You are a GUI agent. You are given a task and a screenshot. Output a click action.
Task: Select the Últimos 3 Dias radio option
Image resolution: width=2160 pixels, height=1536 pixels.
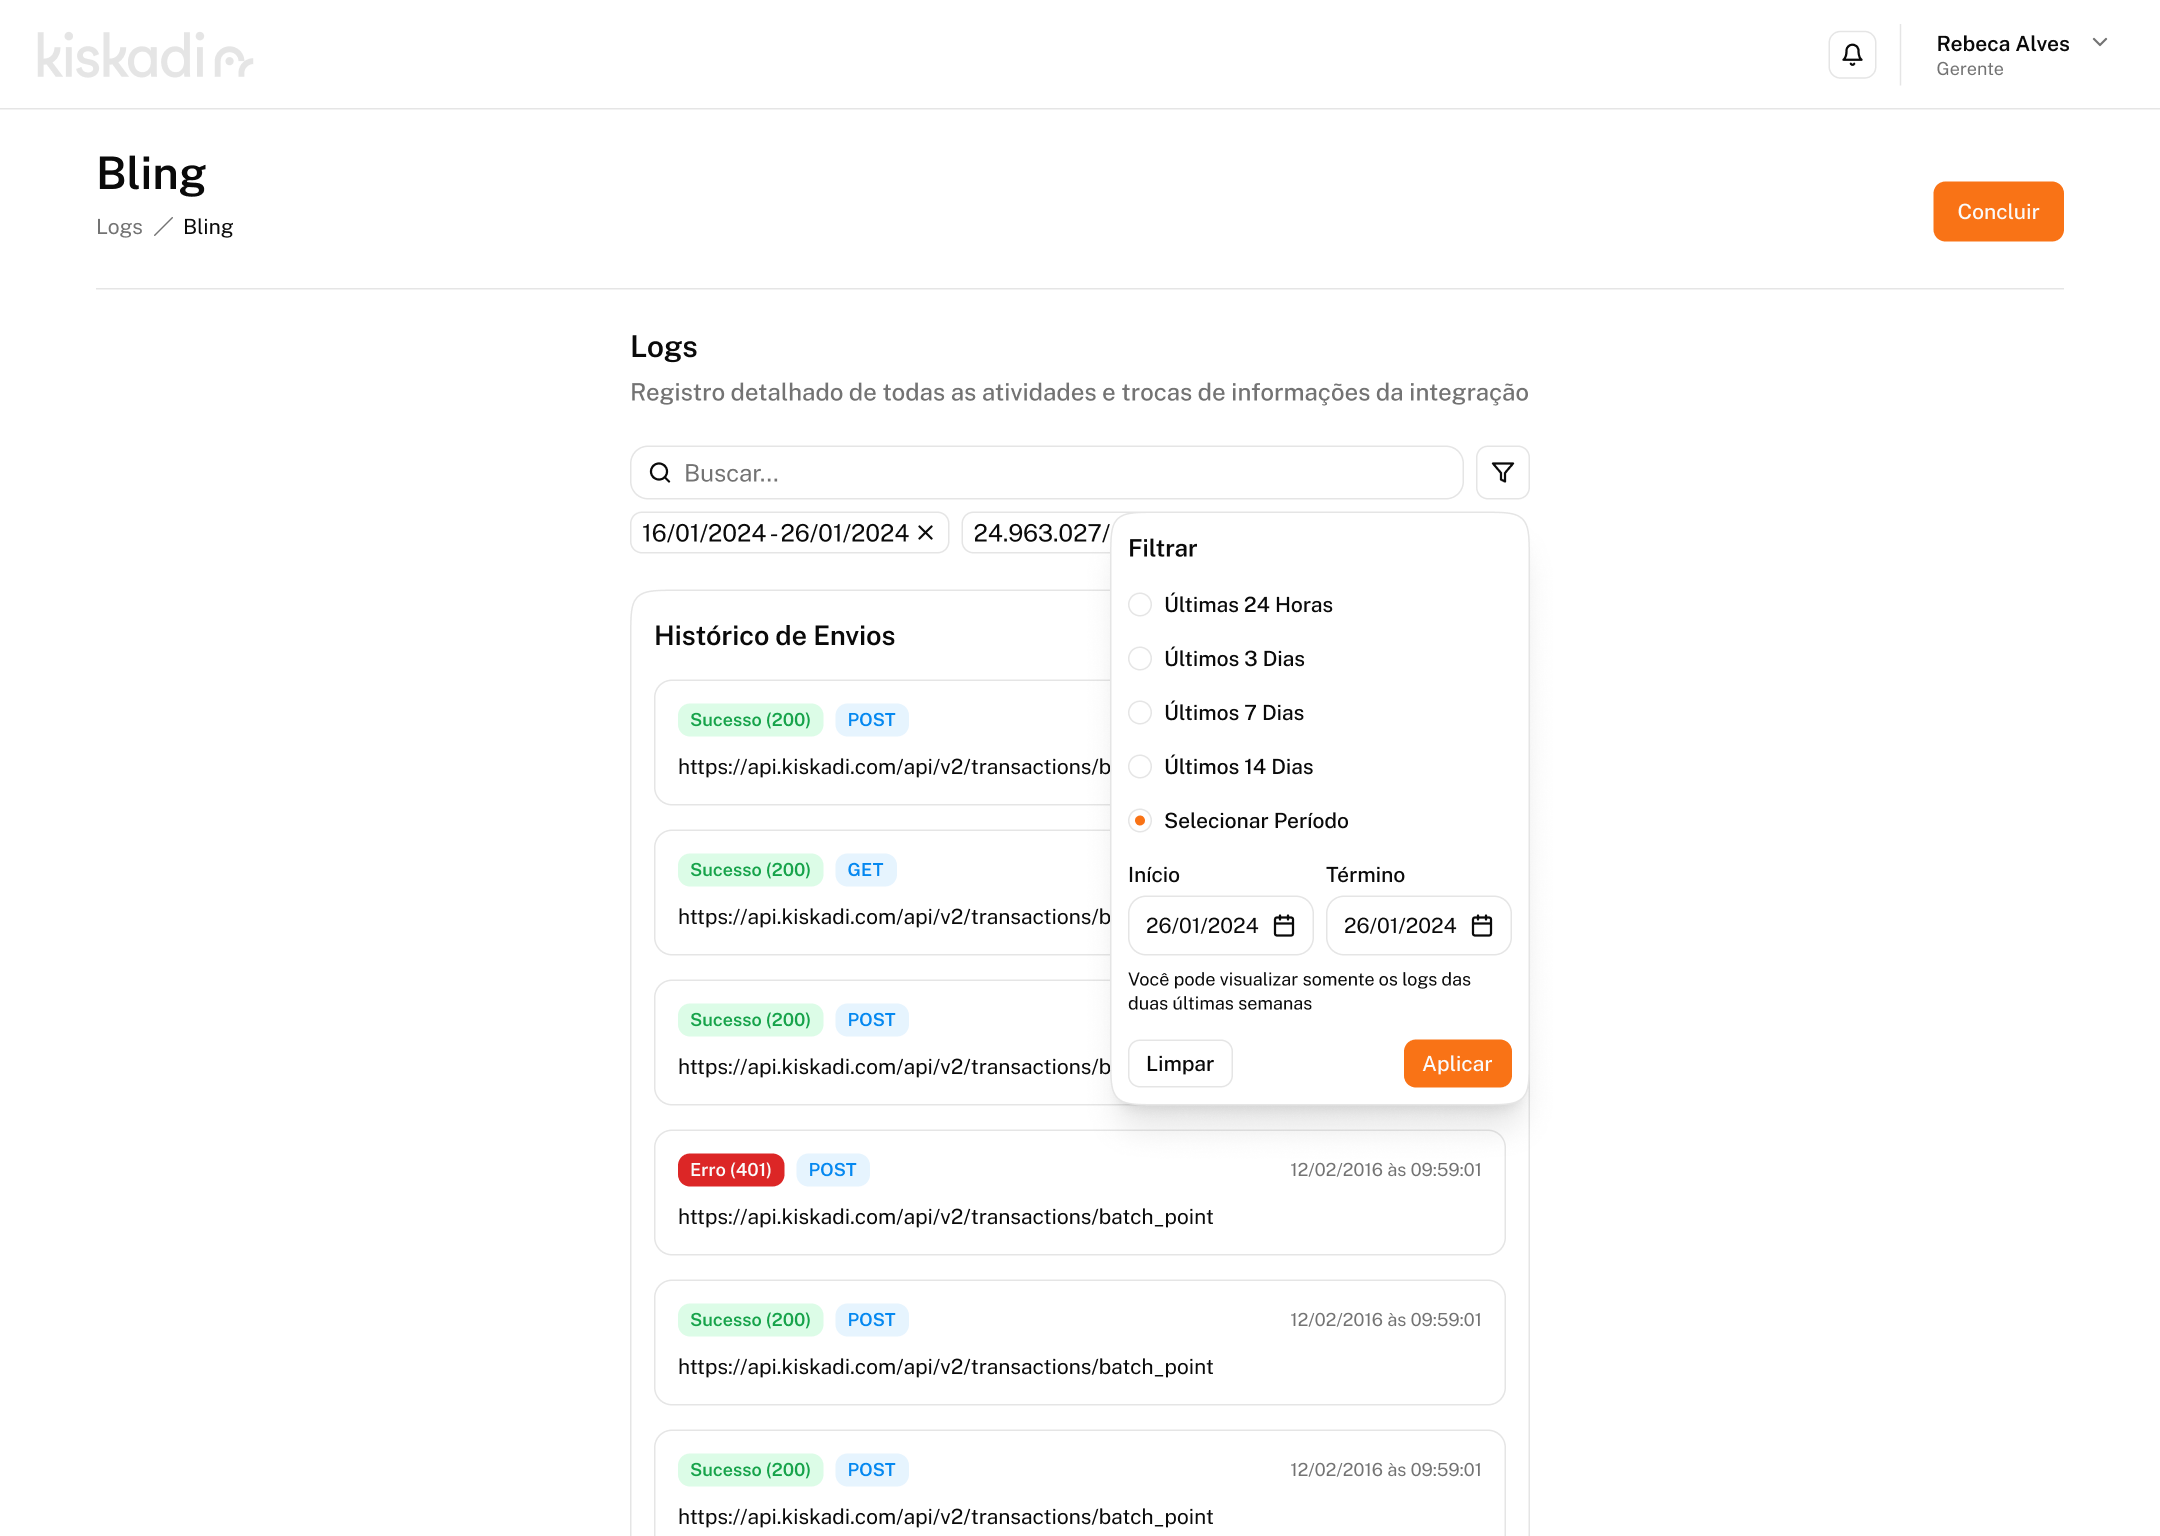pyautogui.click(x=1140, y=659)
